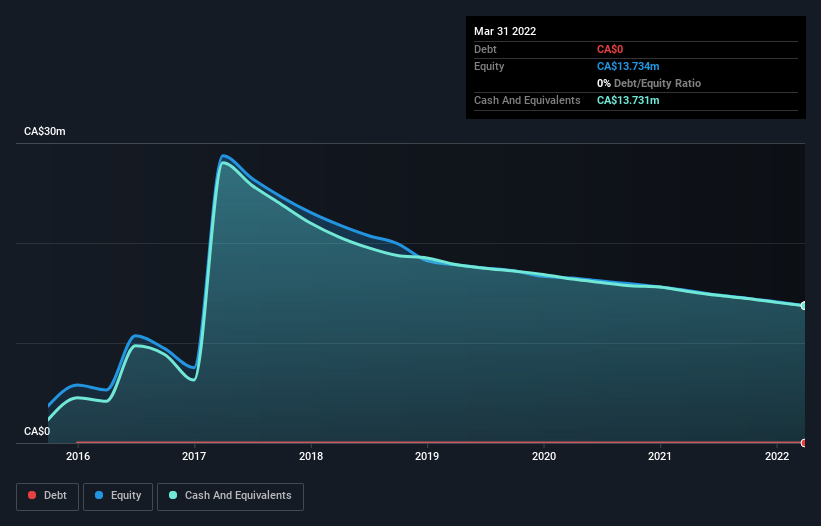This screenshot has width=821, height=526.
Task: Click the Mar 31 2022 tooltip date
Action: (x=505, y=31)
